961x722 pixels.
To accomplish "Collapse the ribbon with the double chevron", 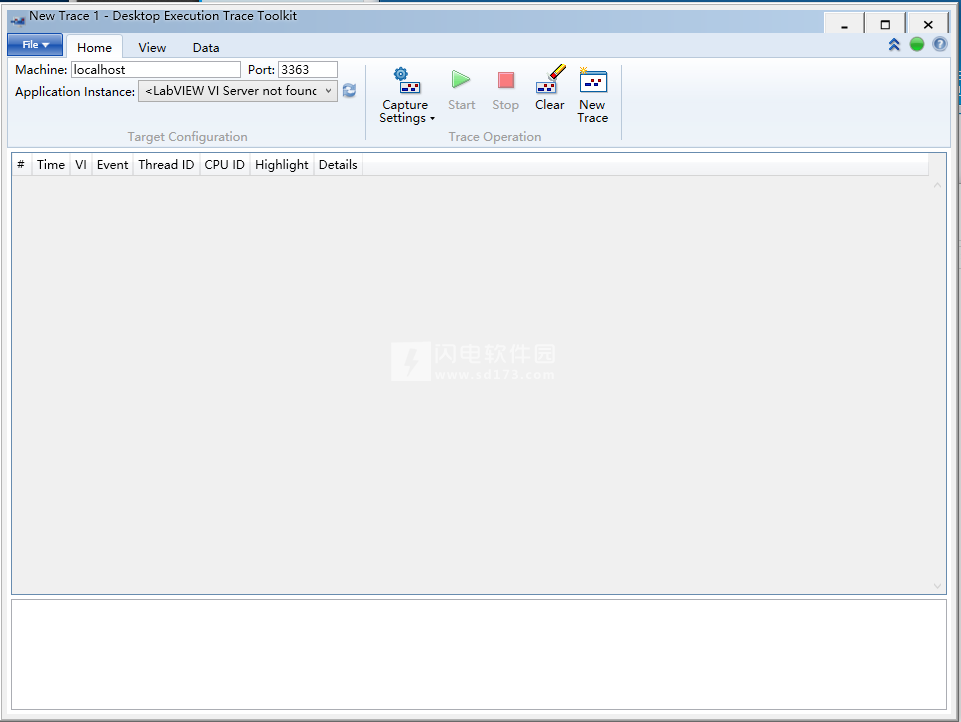I will click(894, 44).
